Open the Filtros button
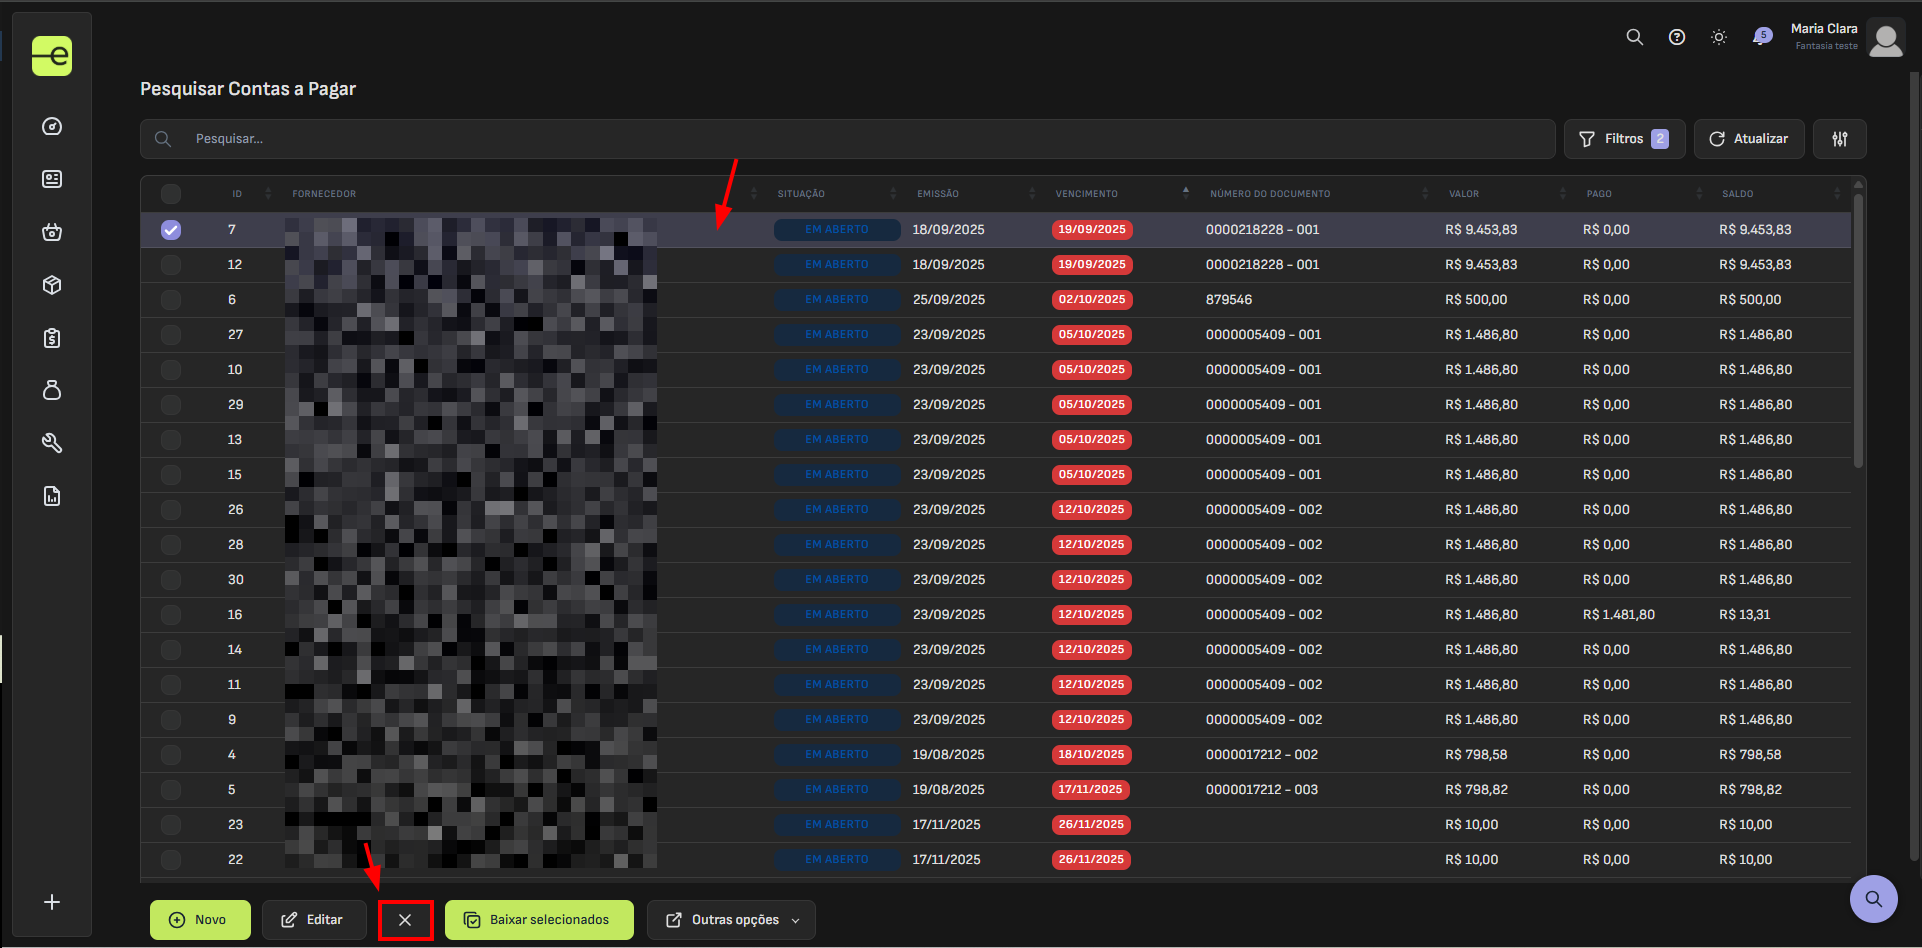Image resolution: width=1922 pixels, height=948 pixels. 1625,139
